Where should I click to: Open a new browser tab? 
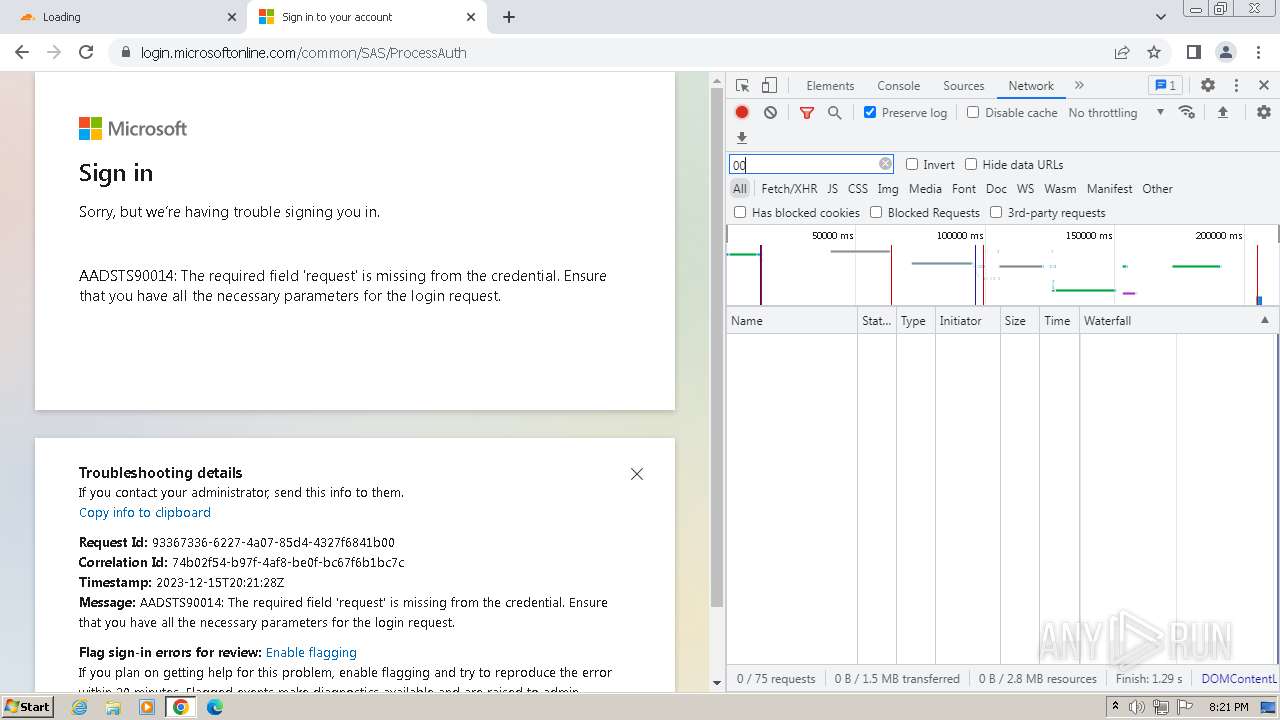(509, 17)
